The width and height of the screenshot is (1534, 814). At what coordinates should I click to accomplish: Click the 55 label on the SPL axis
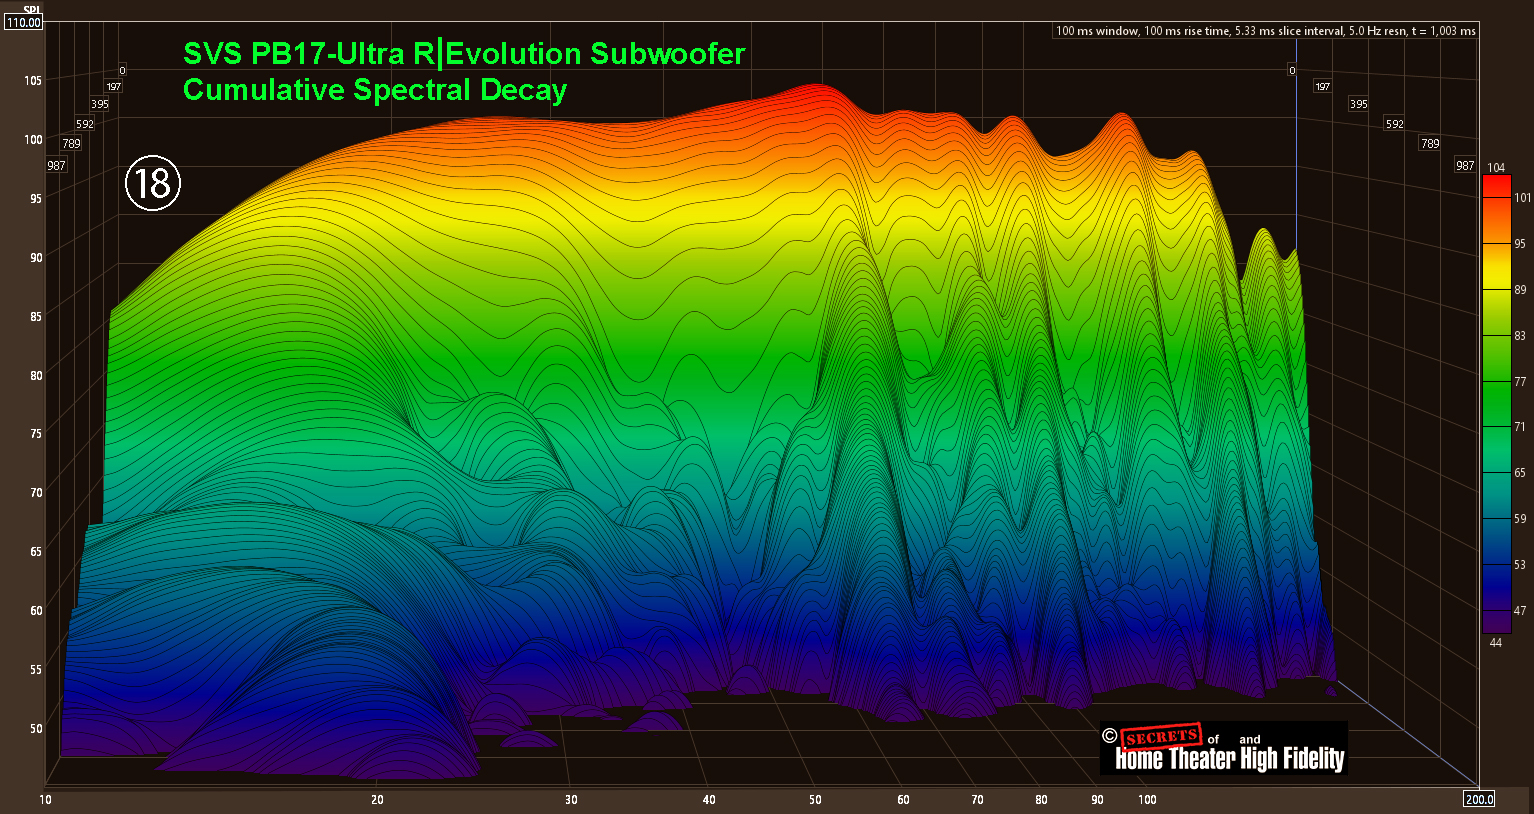coord(36,669)
